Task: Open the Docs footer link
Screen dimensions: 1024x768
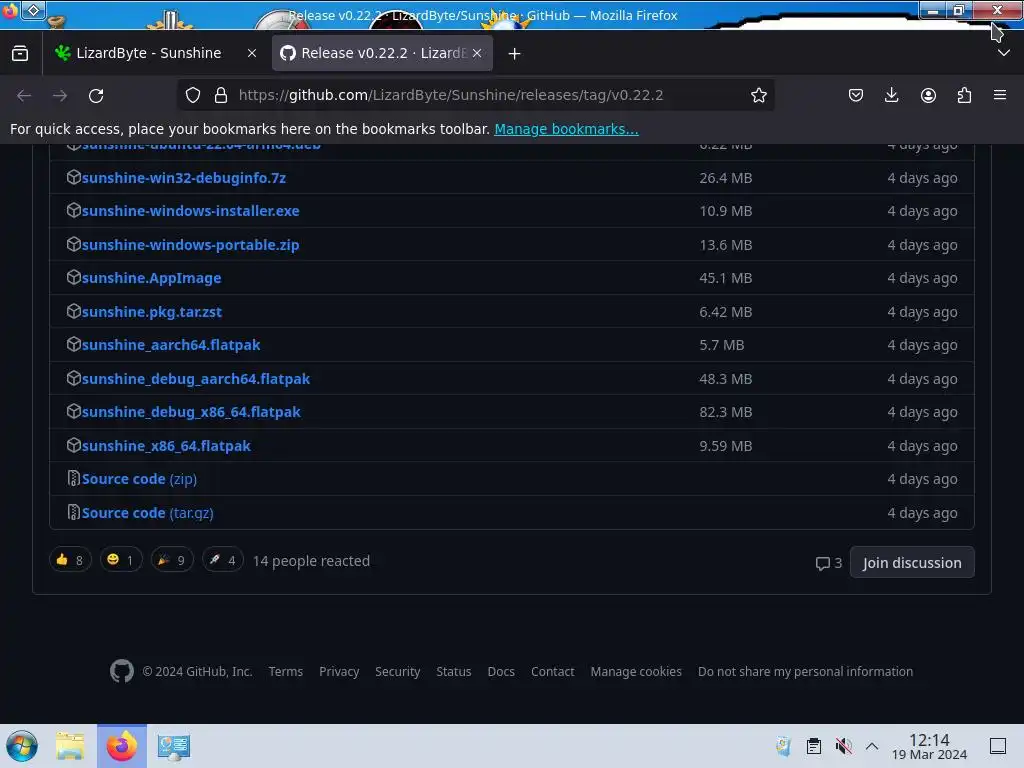Action: (501, 671)
